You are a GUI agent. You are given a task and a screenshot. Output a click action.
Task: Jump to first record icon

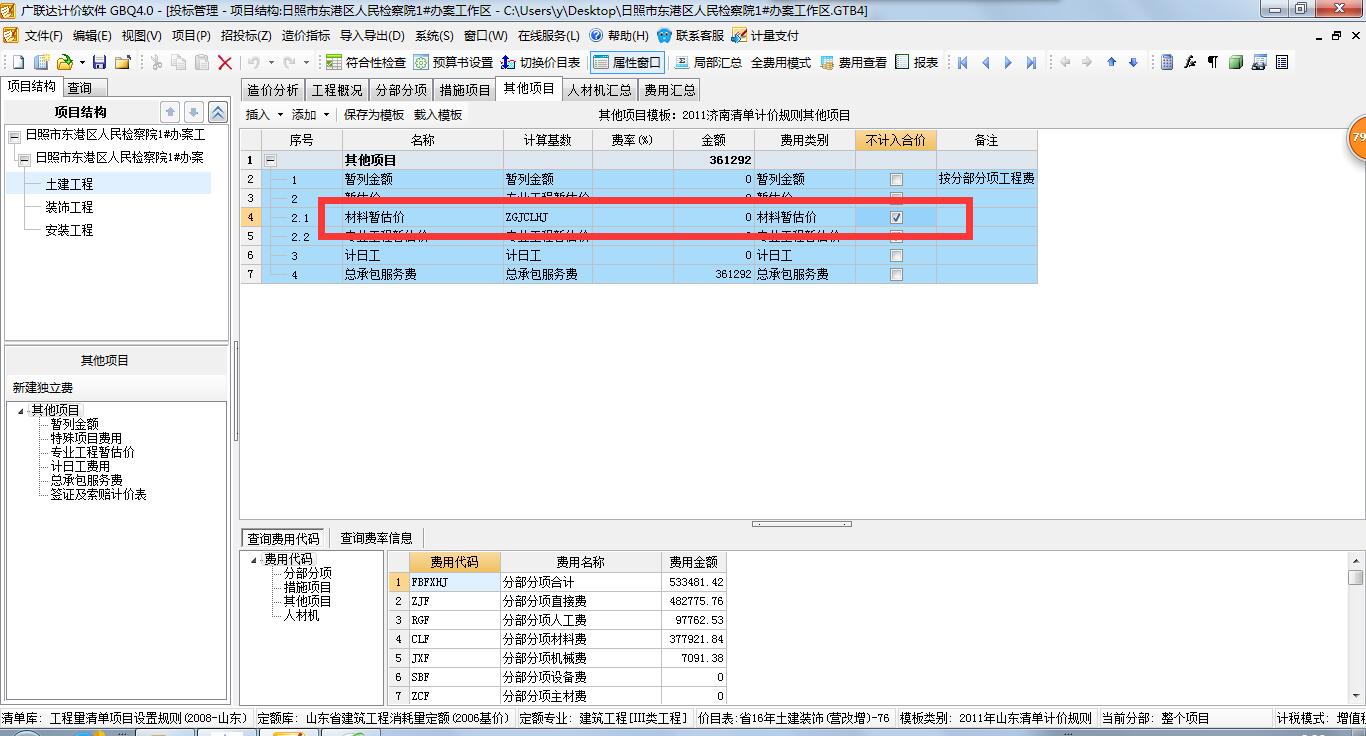(x=962, y=62)
